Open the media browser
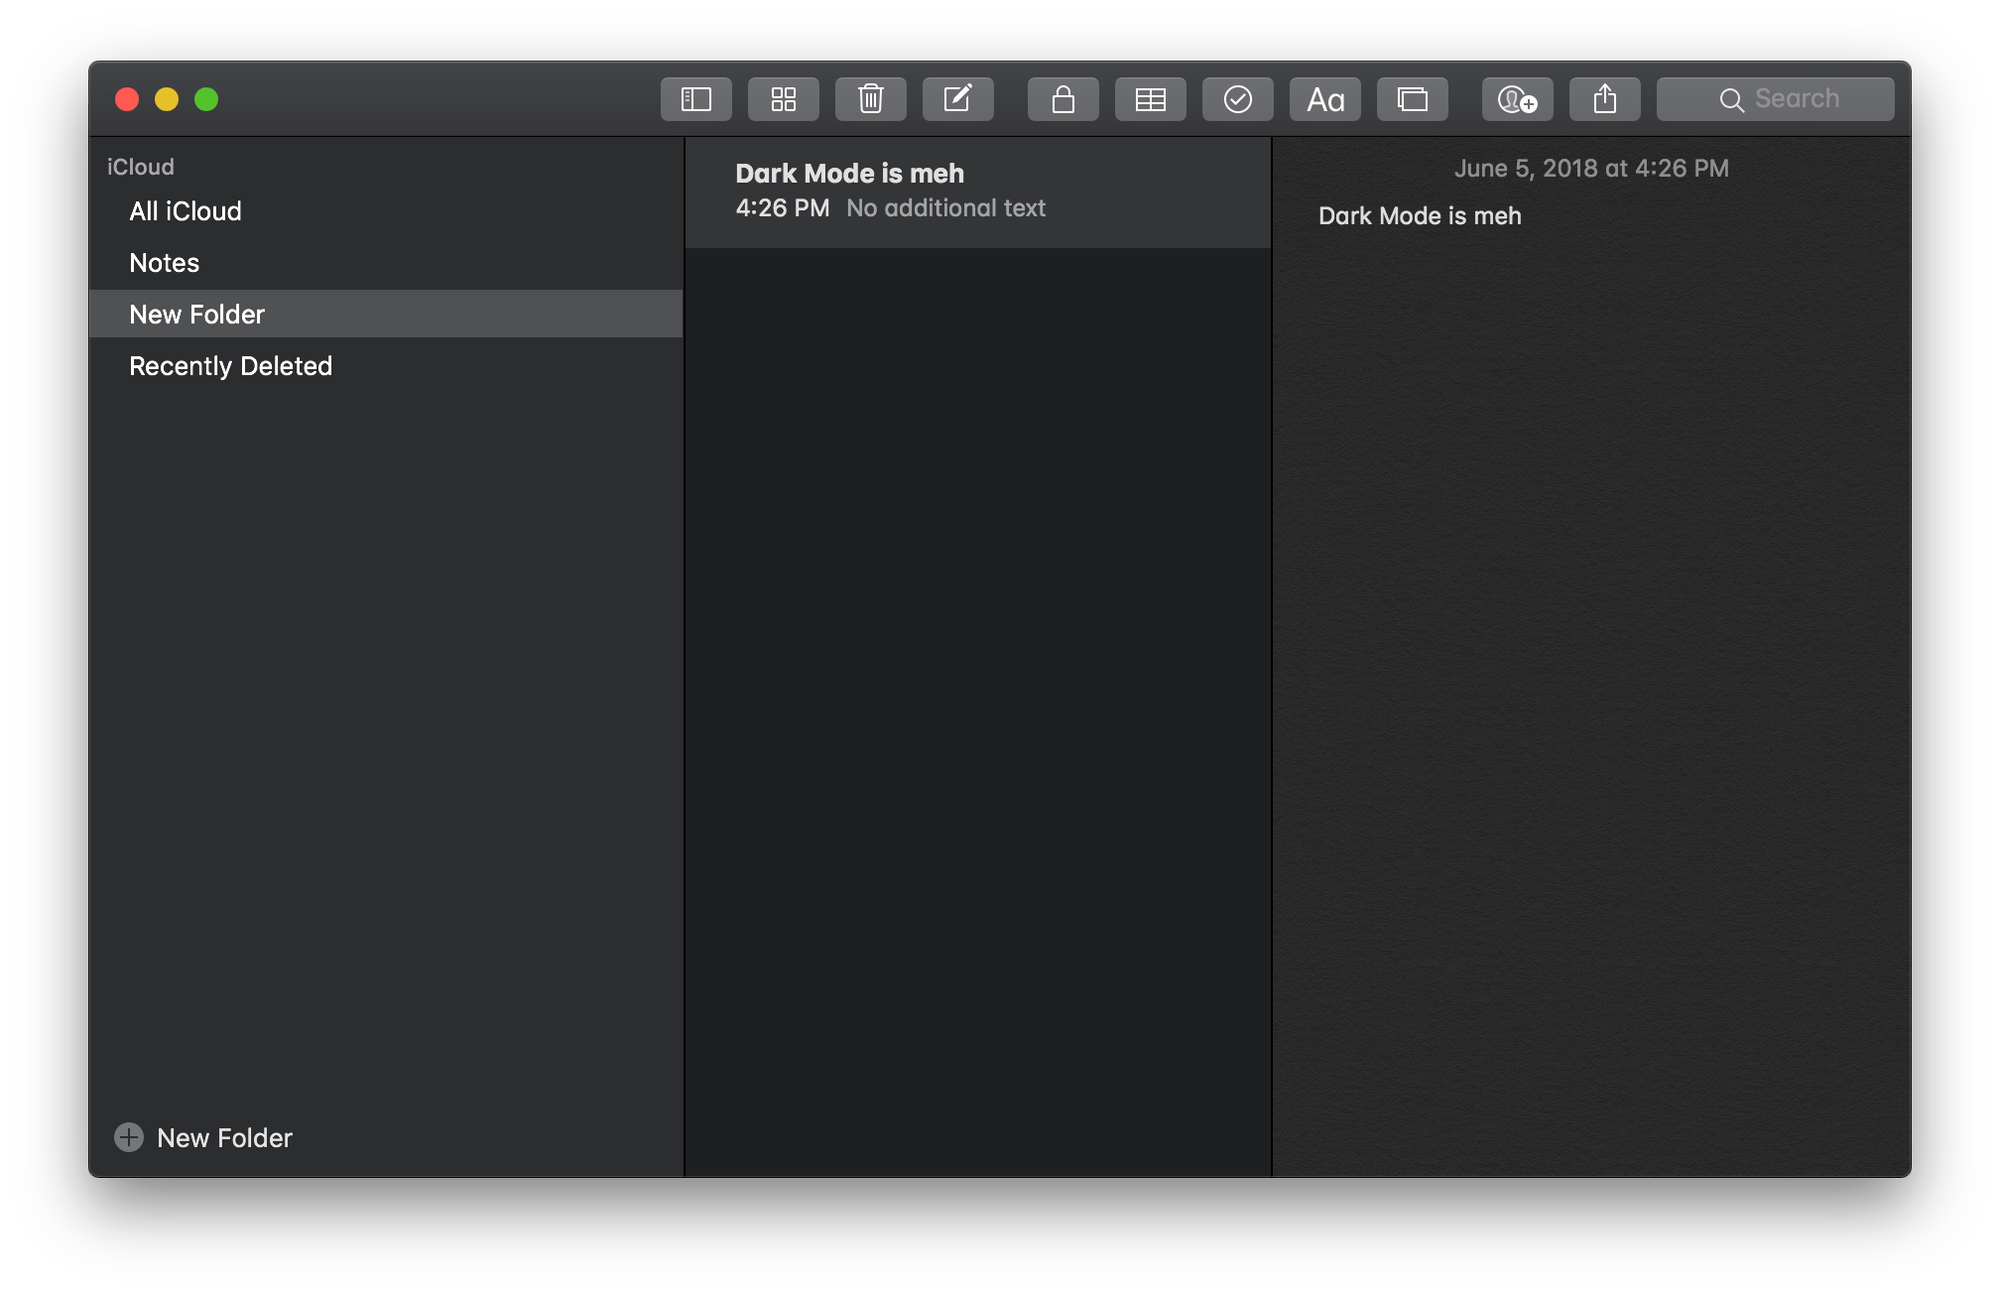Viewport: 2000px width, 1294px height. [1412, 98]
